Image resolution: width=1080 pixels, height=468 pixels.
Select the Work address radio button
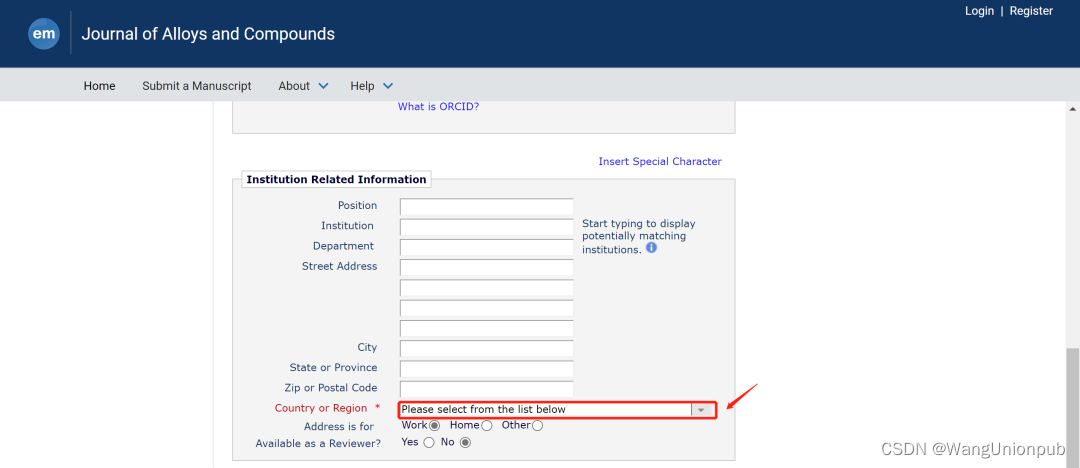click(x=434, y=425)
